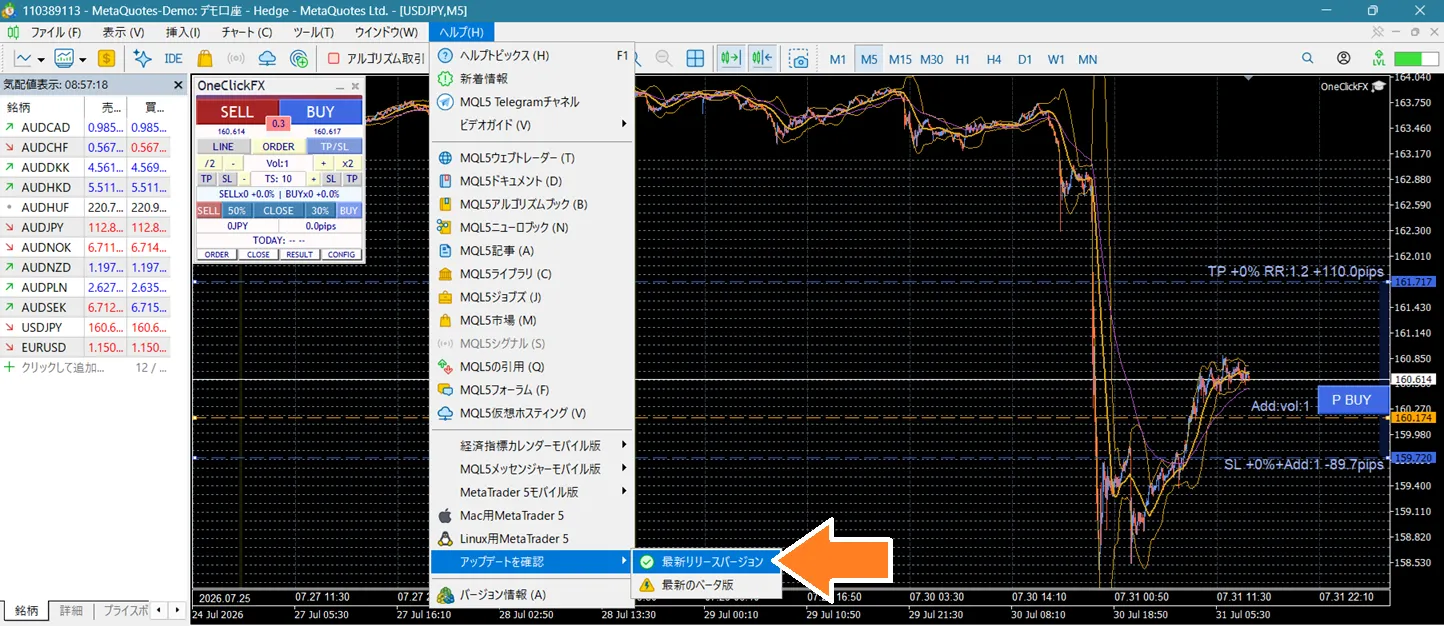Image resolution: width=1444 pixels, height=626 pixels.
Task: Toggle the LINE button in OneClickFX panel
Action: 224,146
